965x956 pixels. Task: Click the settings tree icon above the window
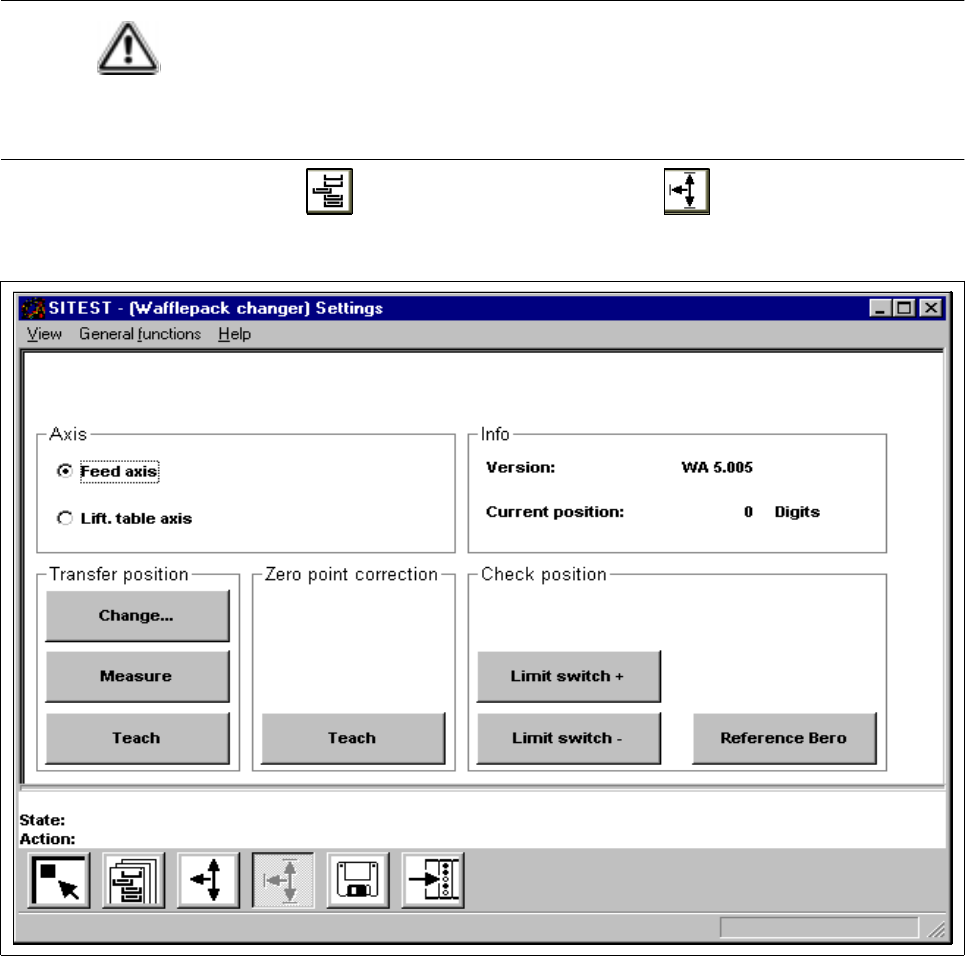[329, 191]
